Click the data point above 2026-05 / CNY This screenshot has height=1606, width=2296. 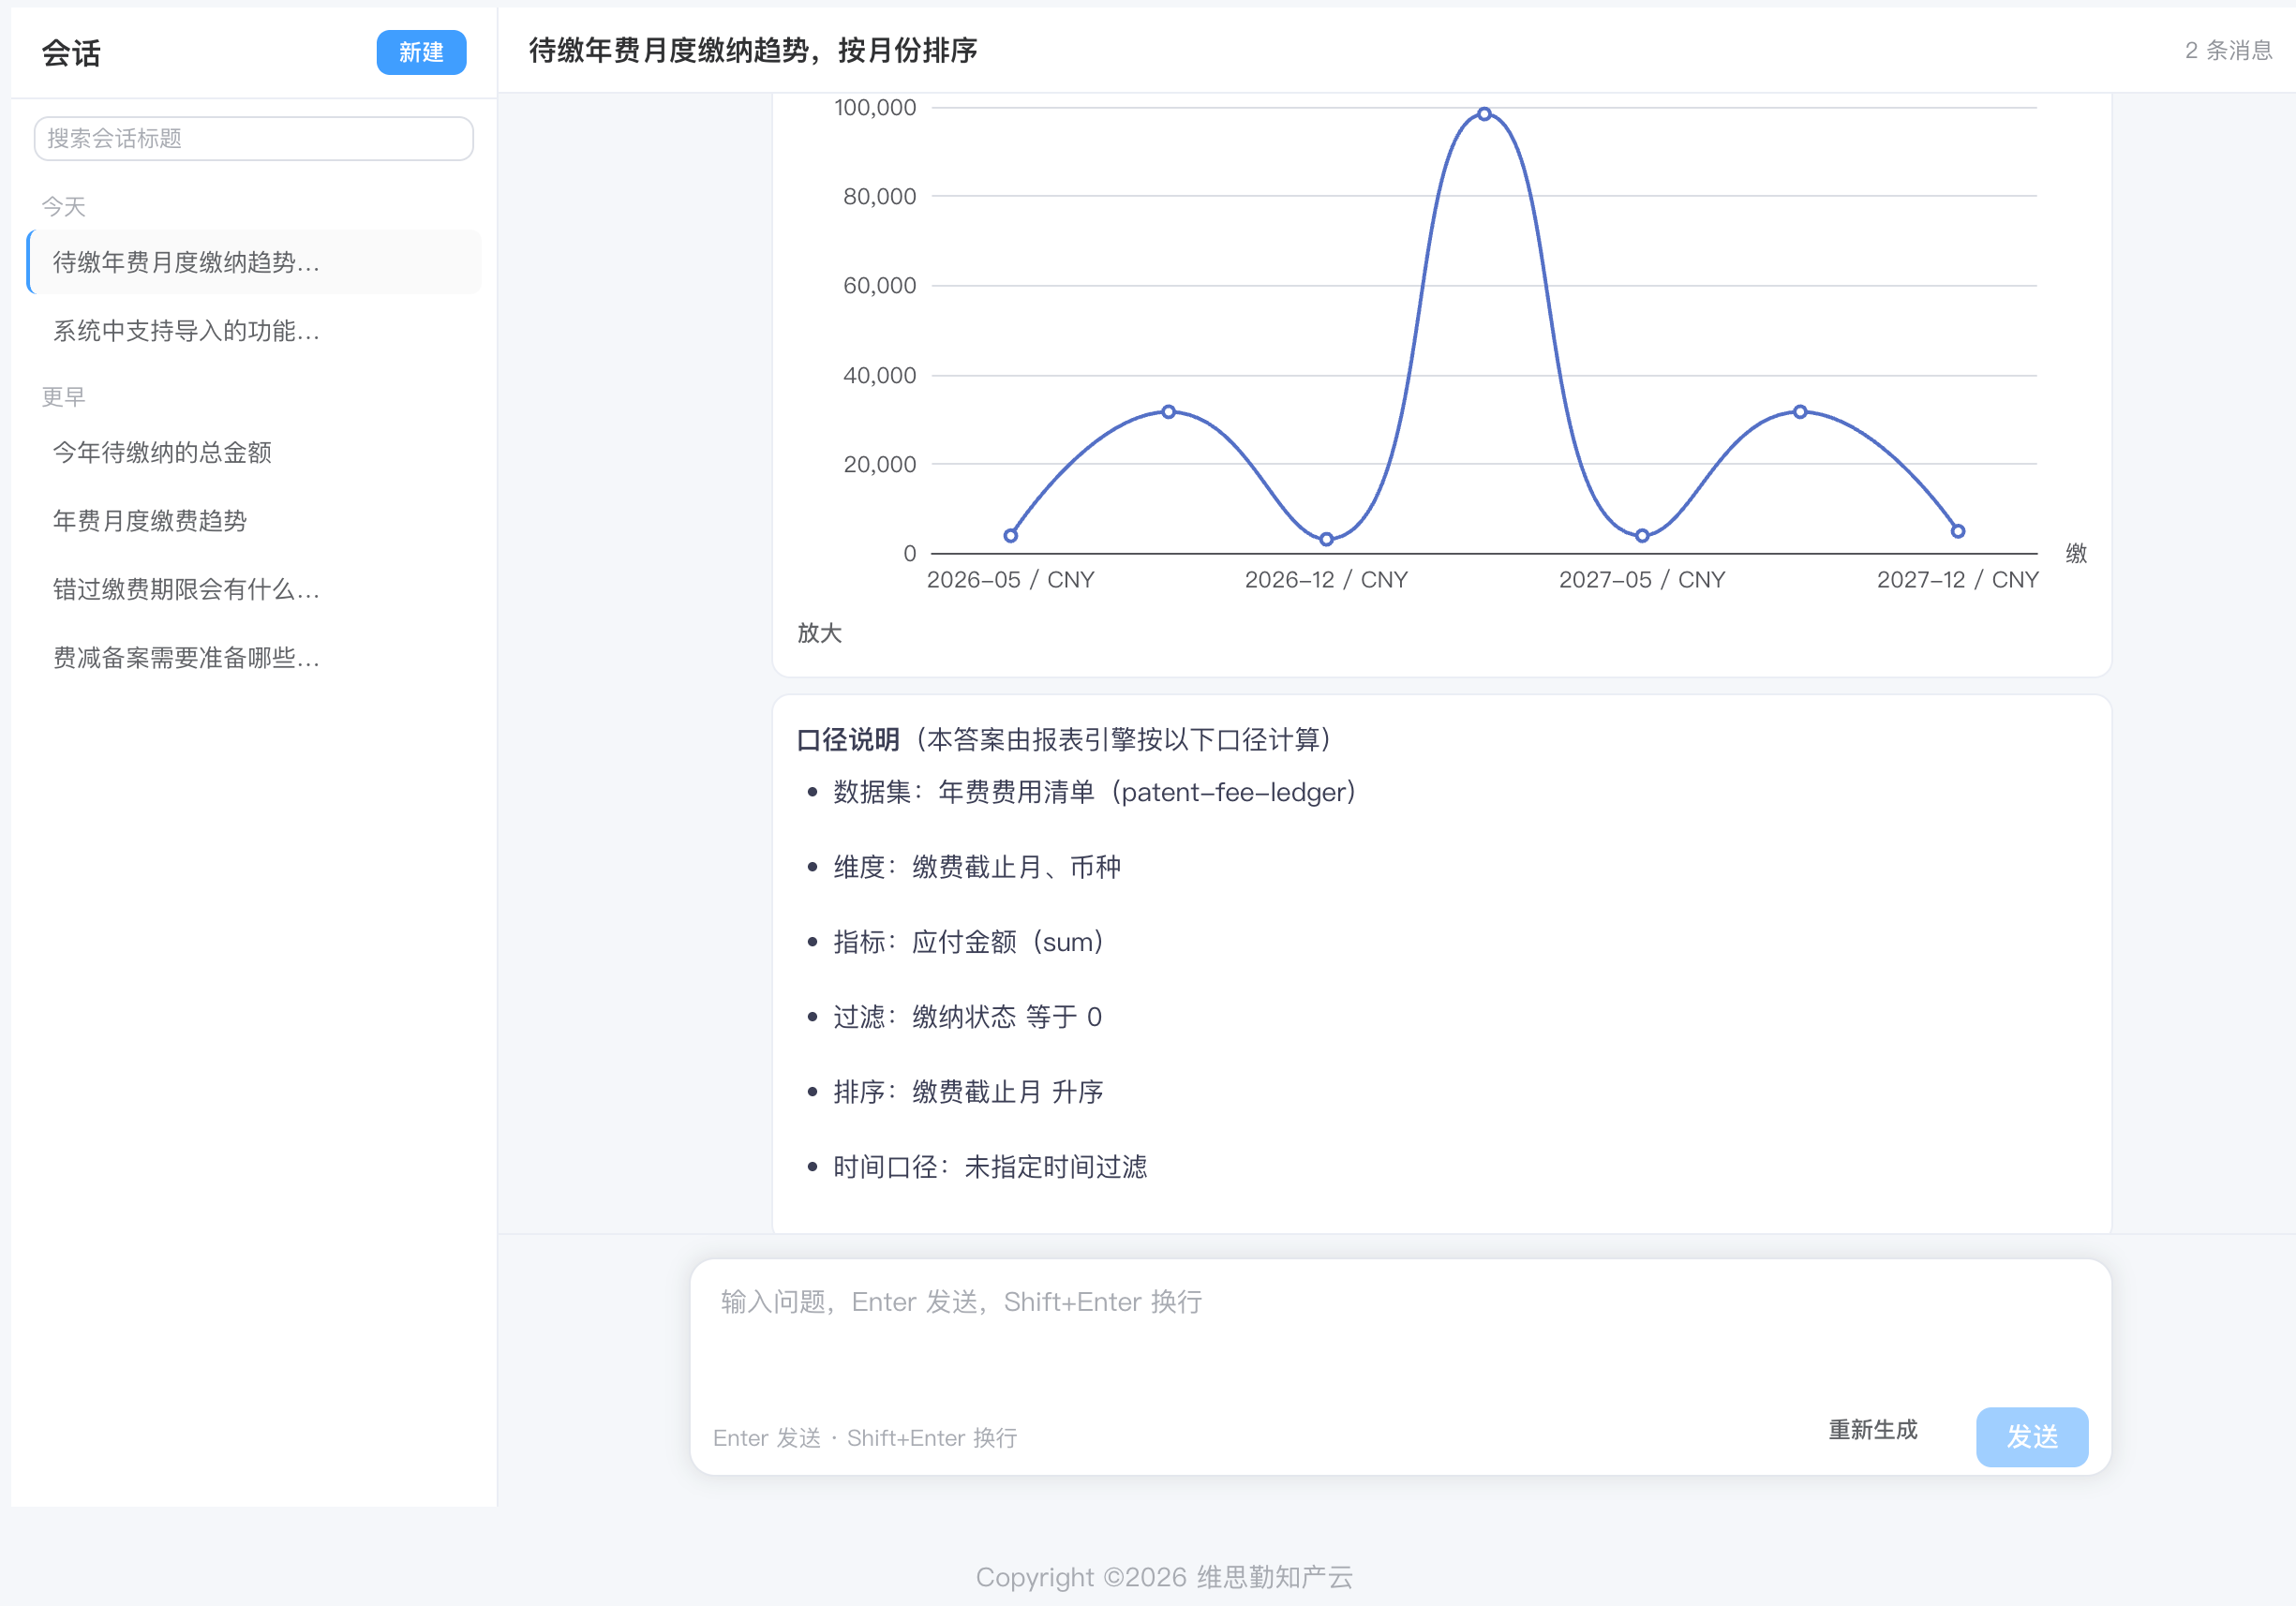tap(1011, 536)
